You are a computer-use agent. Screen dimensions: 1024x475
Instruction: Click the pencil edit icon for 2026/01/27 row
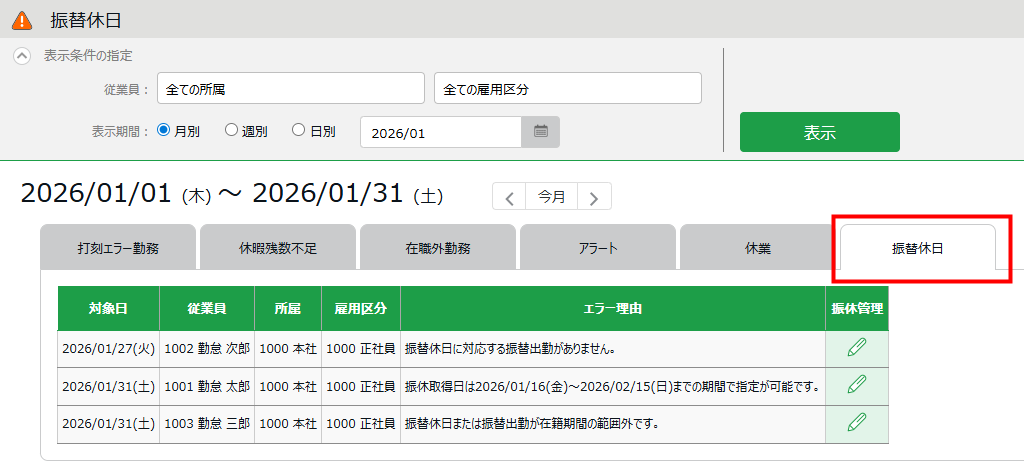point(856,348)
